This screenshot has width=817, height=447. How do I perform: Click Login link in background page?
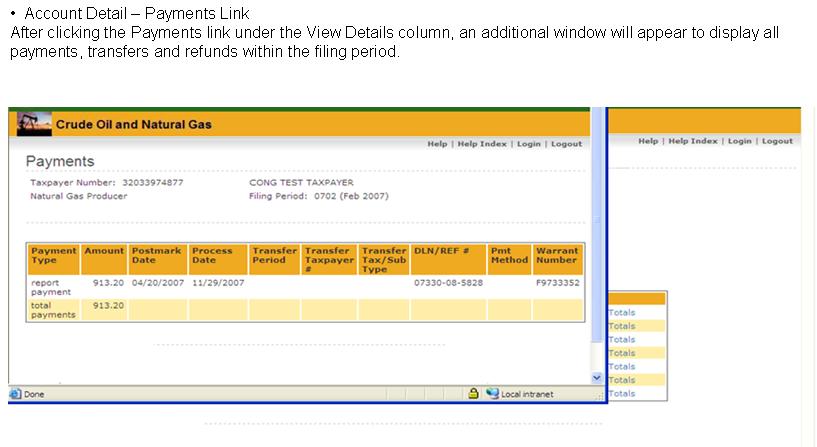(740, 141)
